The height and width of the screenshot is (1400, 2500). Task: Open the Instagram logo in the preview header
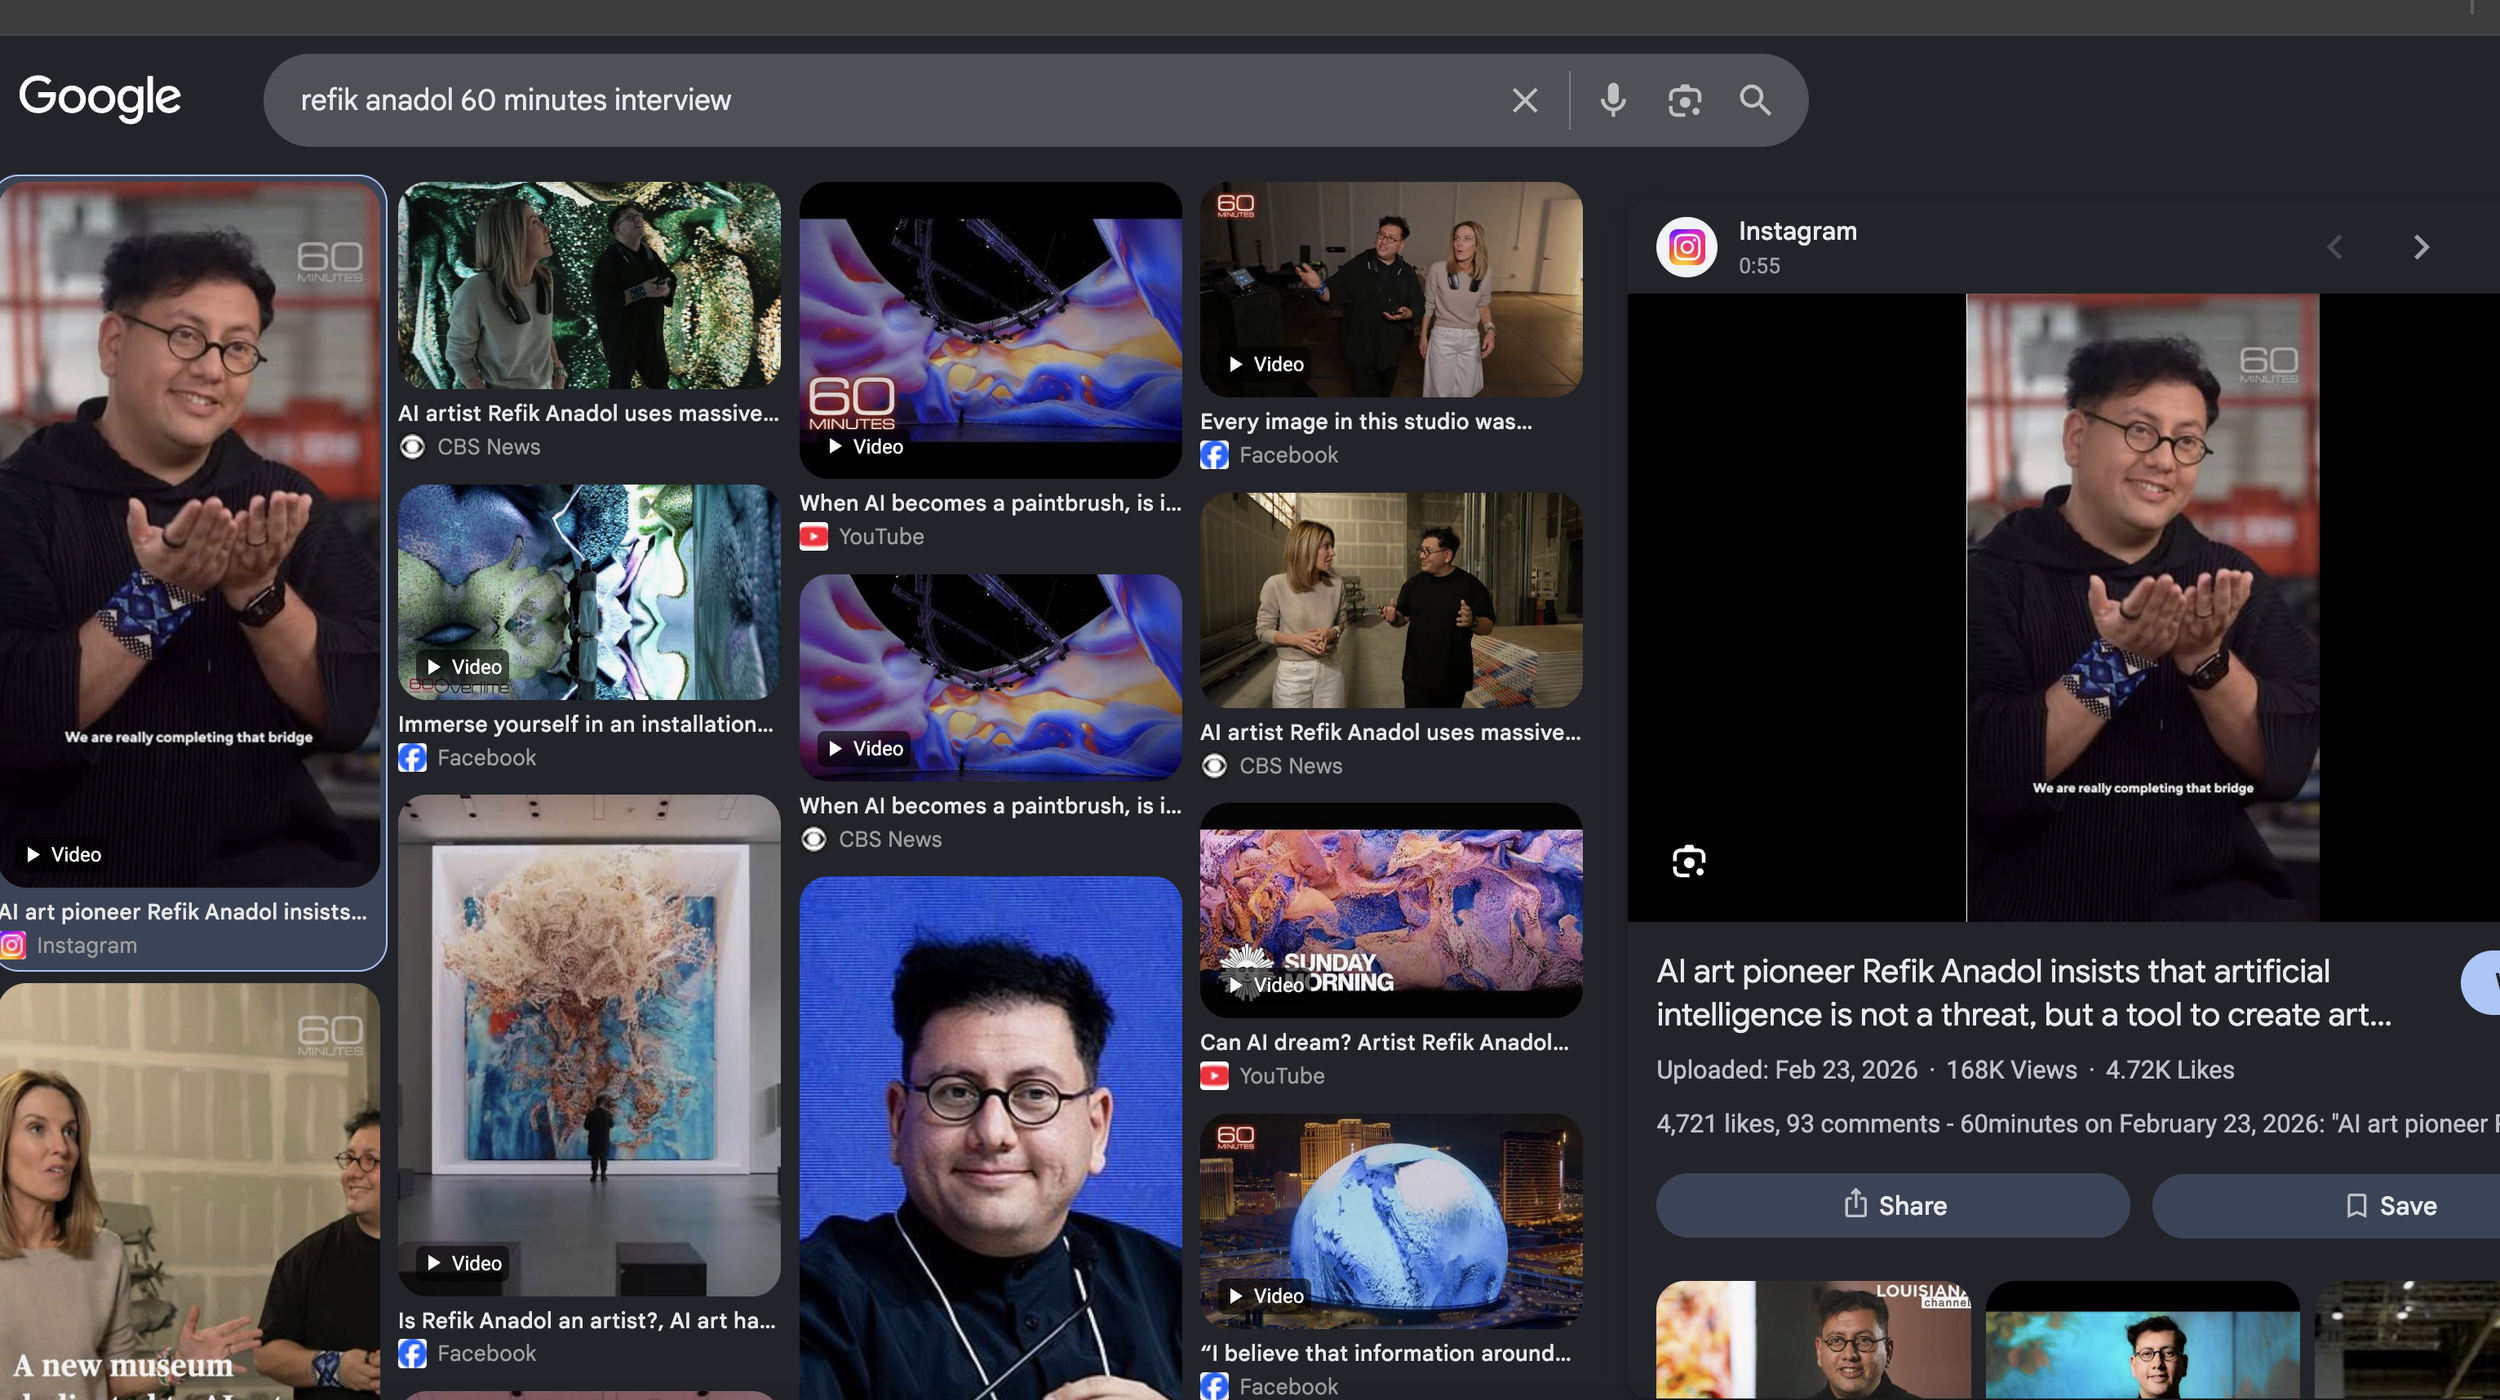click(x=1686, y=247)
